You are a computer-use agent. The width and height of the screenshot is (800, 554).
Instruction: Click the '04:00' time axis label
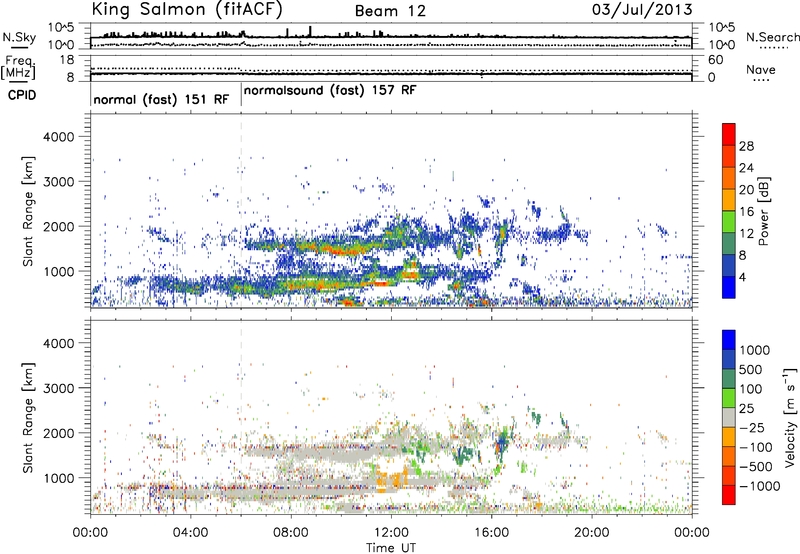pyautogui.click(x=190, y=533)
